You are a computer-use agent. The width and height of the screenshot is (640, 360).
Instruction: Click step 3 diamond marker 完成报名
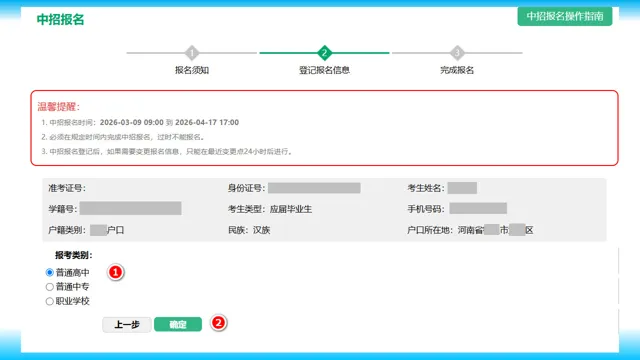[457, 53]
